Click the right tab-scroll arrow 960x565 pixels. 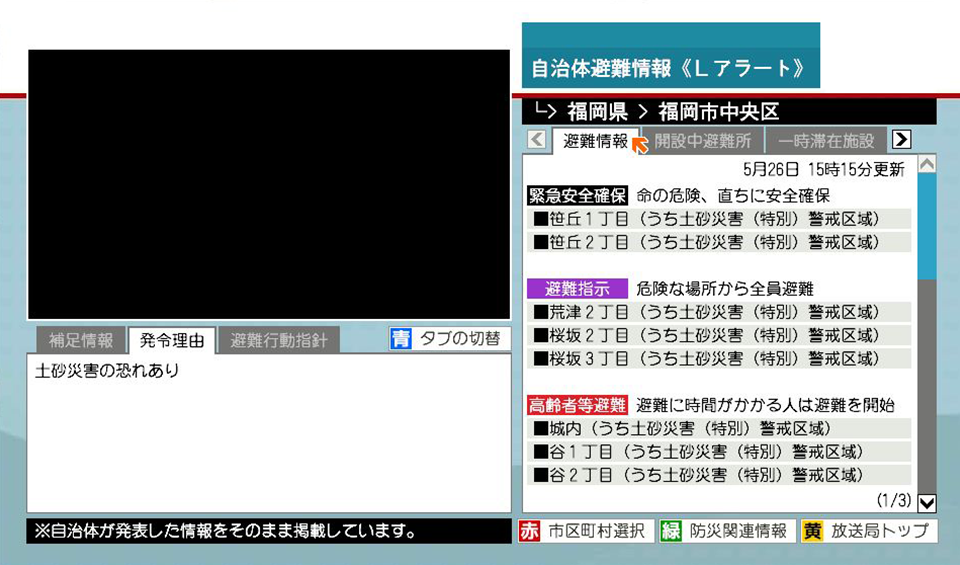coord(901,140)
